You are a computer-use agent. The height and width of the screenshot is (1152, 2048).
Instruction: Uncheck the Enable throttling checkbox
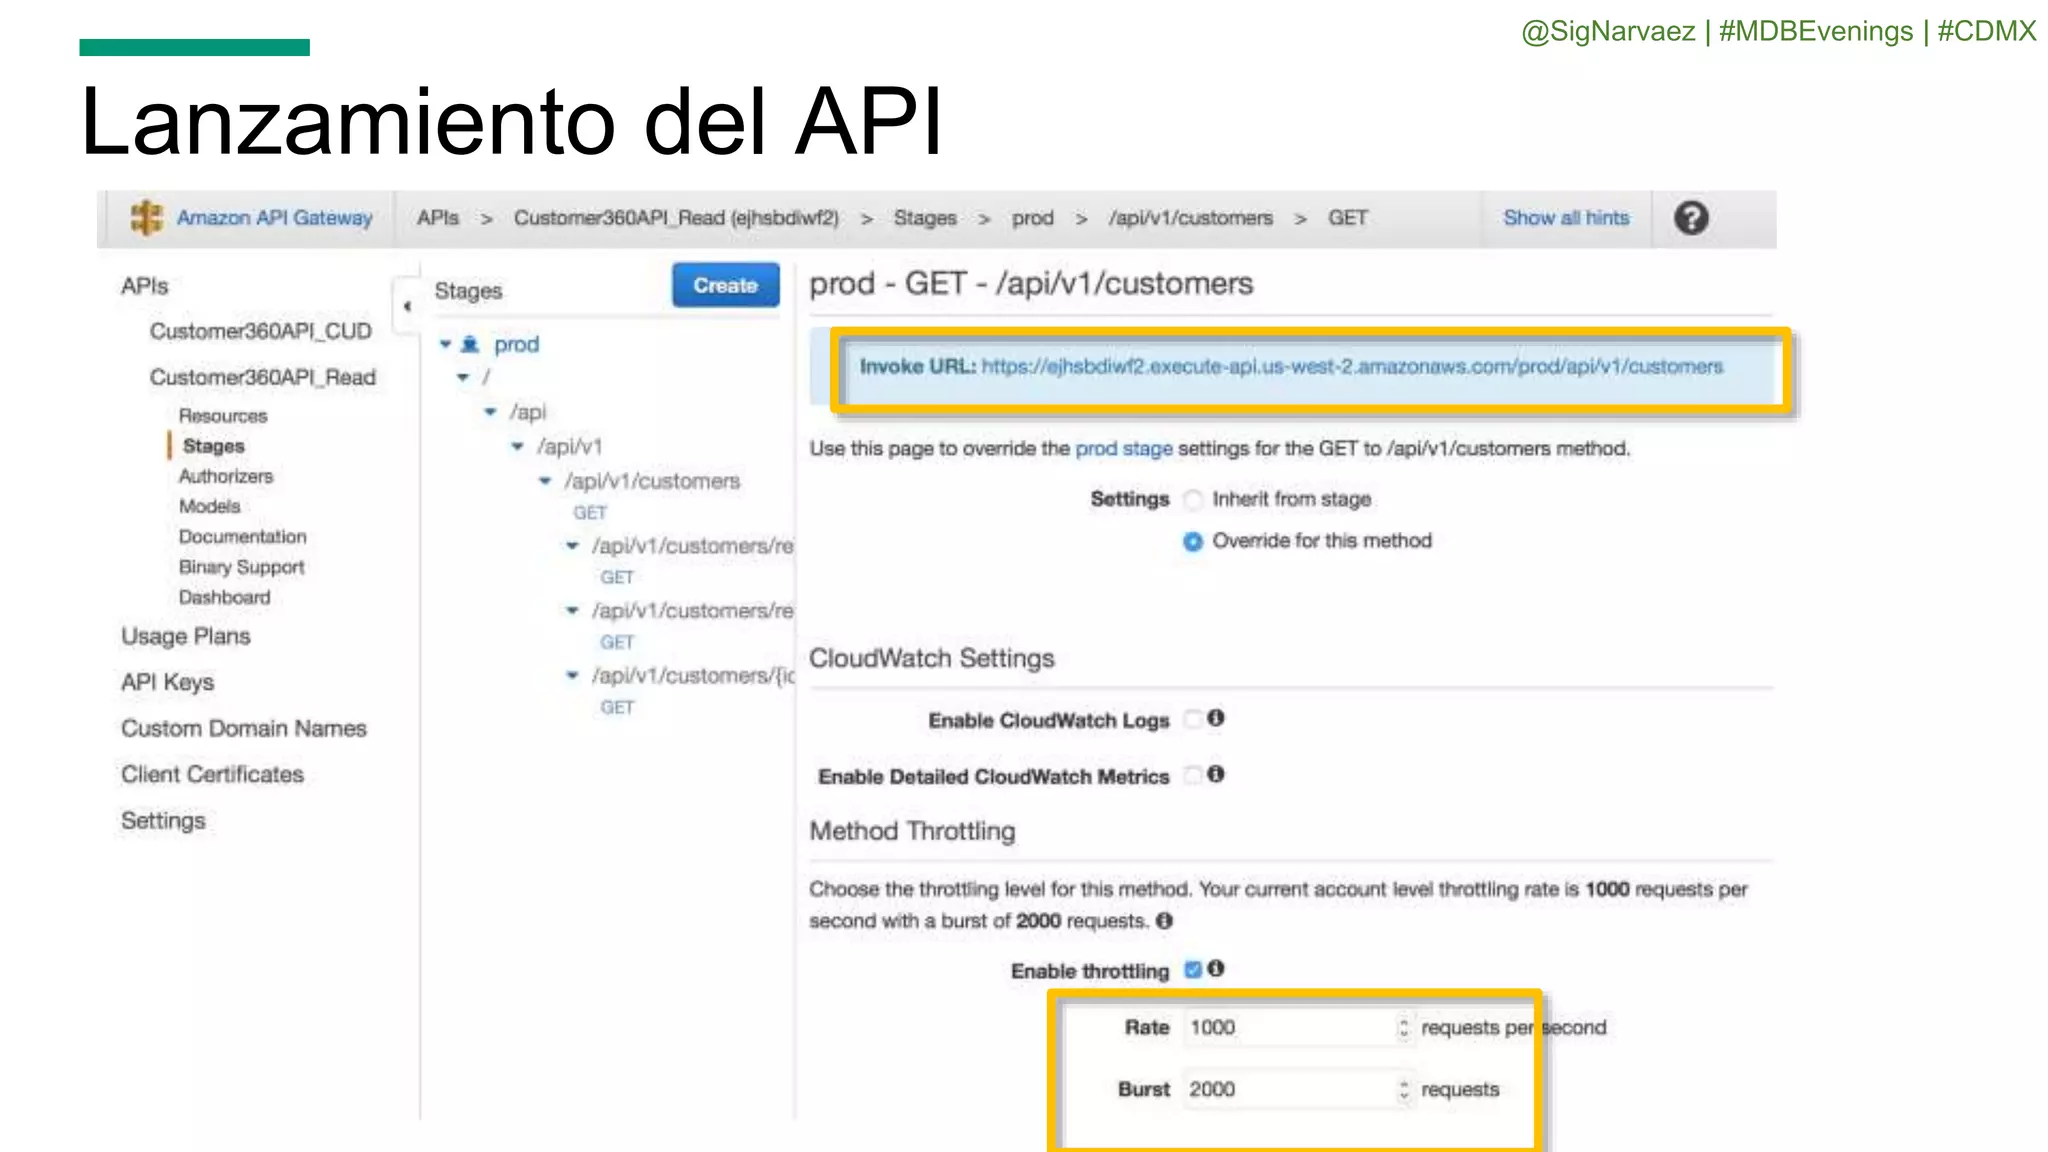(x=1192, y=969)
